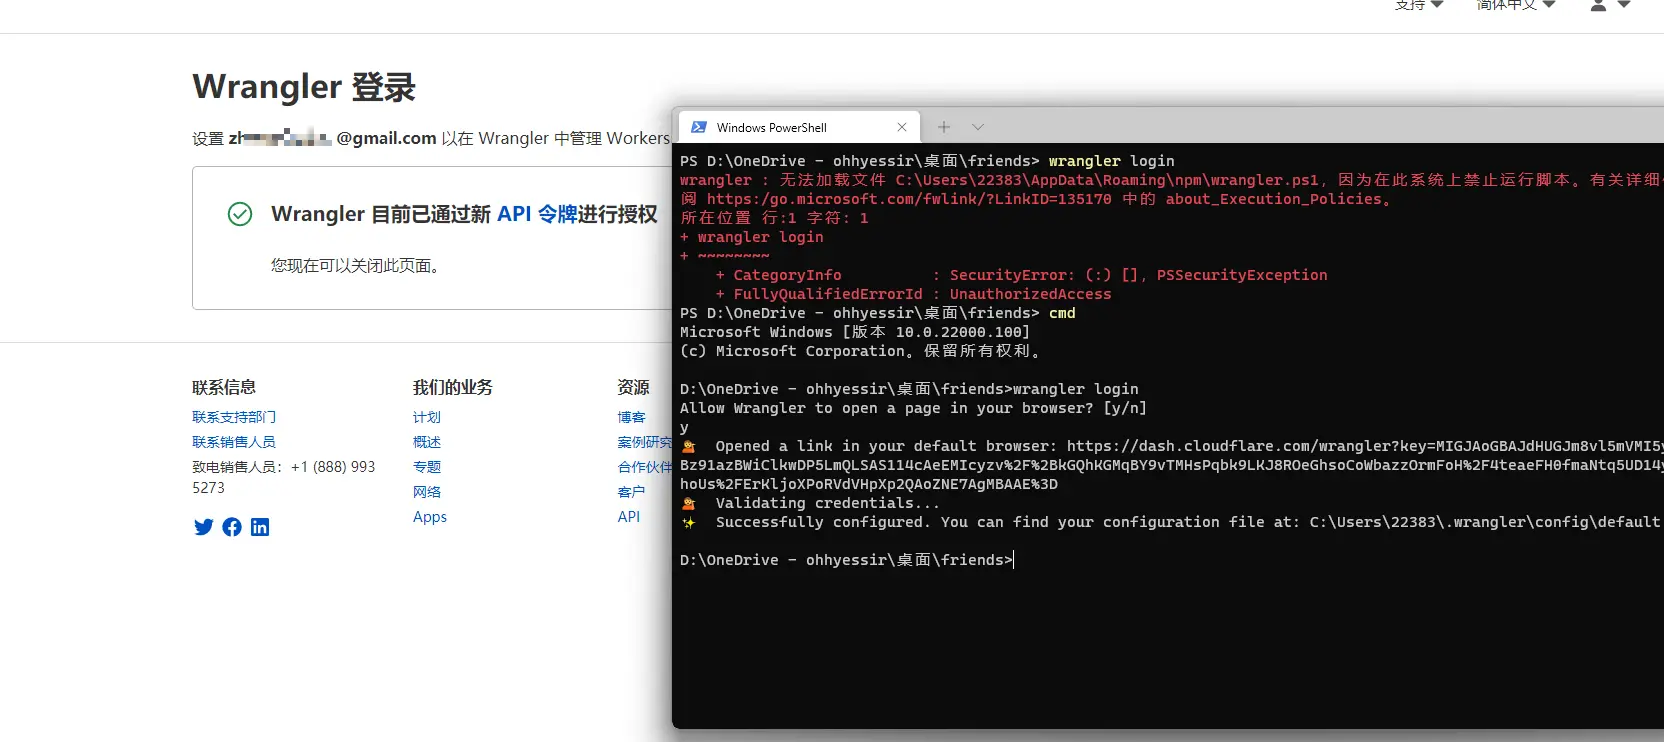
Task: Click the red UnauthorizedAccess error line
Action: 913,294
